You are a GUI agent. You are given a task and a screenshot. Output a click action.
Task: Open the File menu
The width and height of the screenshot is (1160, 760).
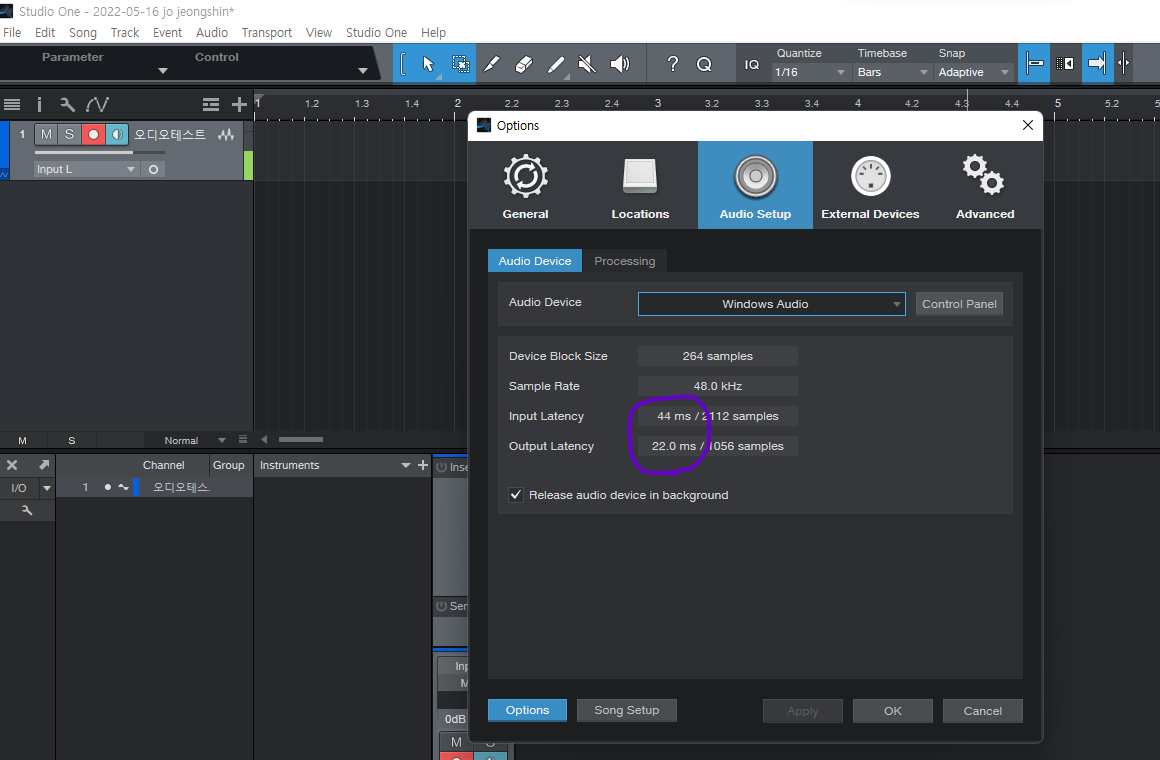pyautogui.click(x=12, y=33)
